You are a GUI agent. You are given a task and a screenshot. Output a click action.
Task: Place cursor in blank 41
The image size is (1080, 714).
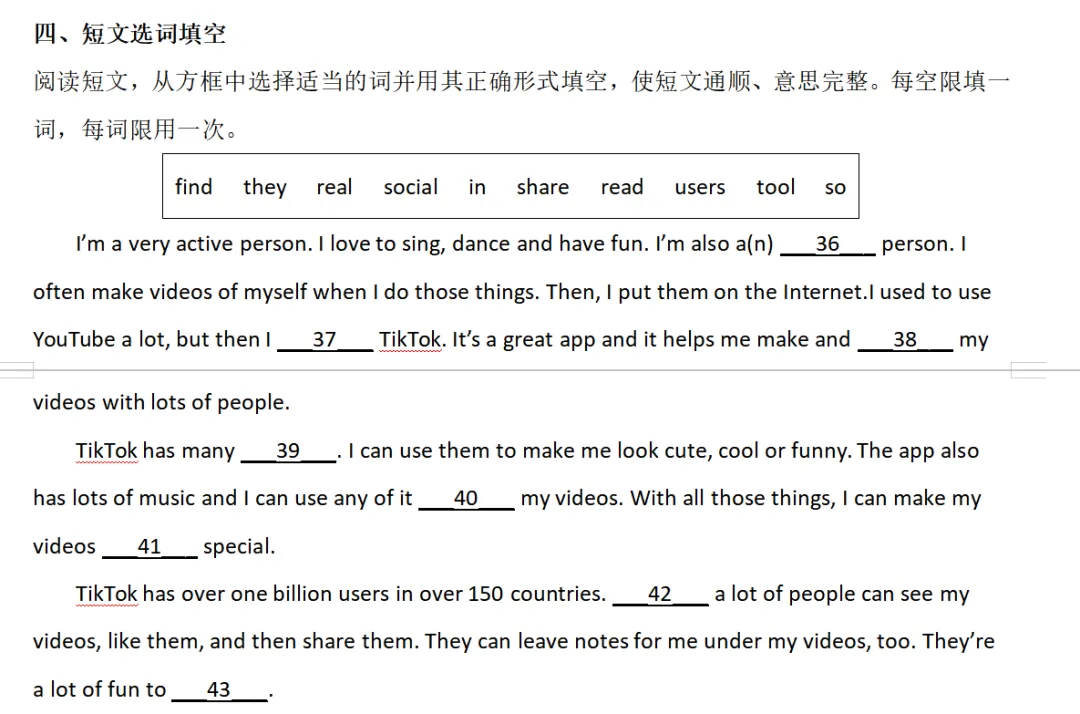(x=149, y=547)
